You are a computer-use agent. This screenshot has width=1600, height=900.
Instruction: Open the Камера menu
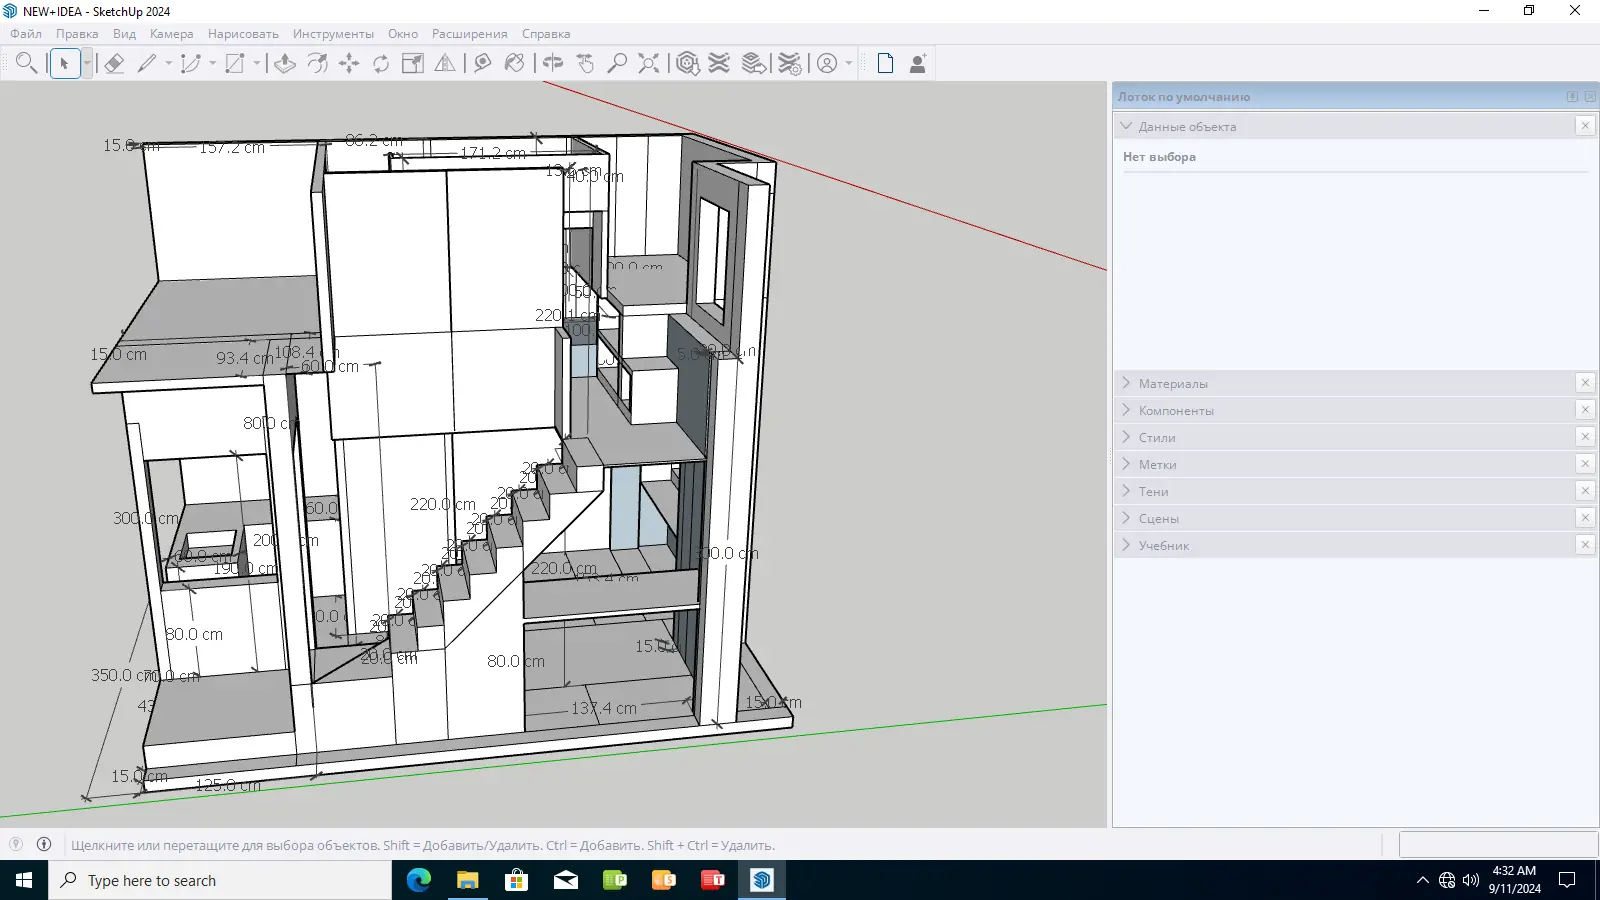pos(171,34)
